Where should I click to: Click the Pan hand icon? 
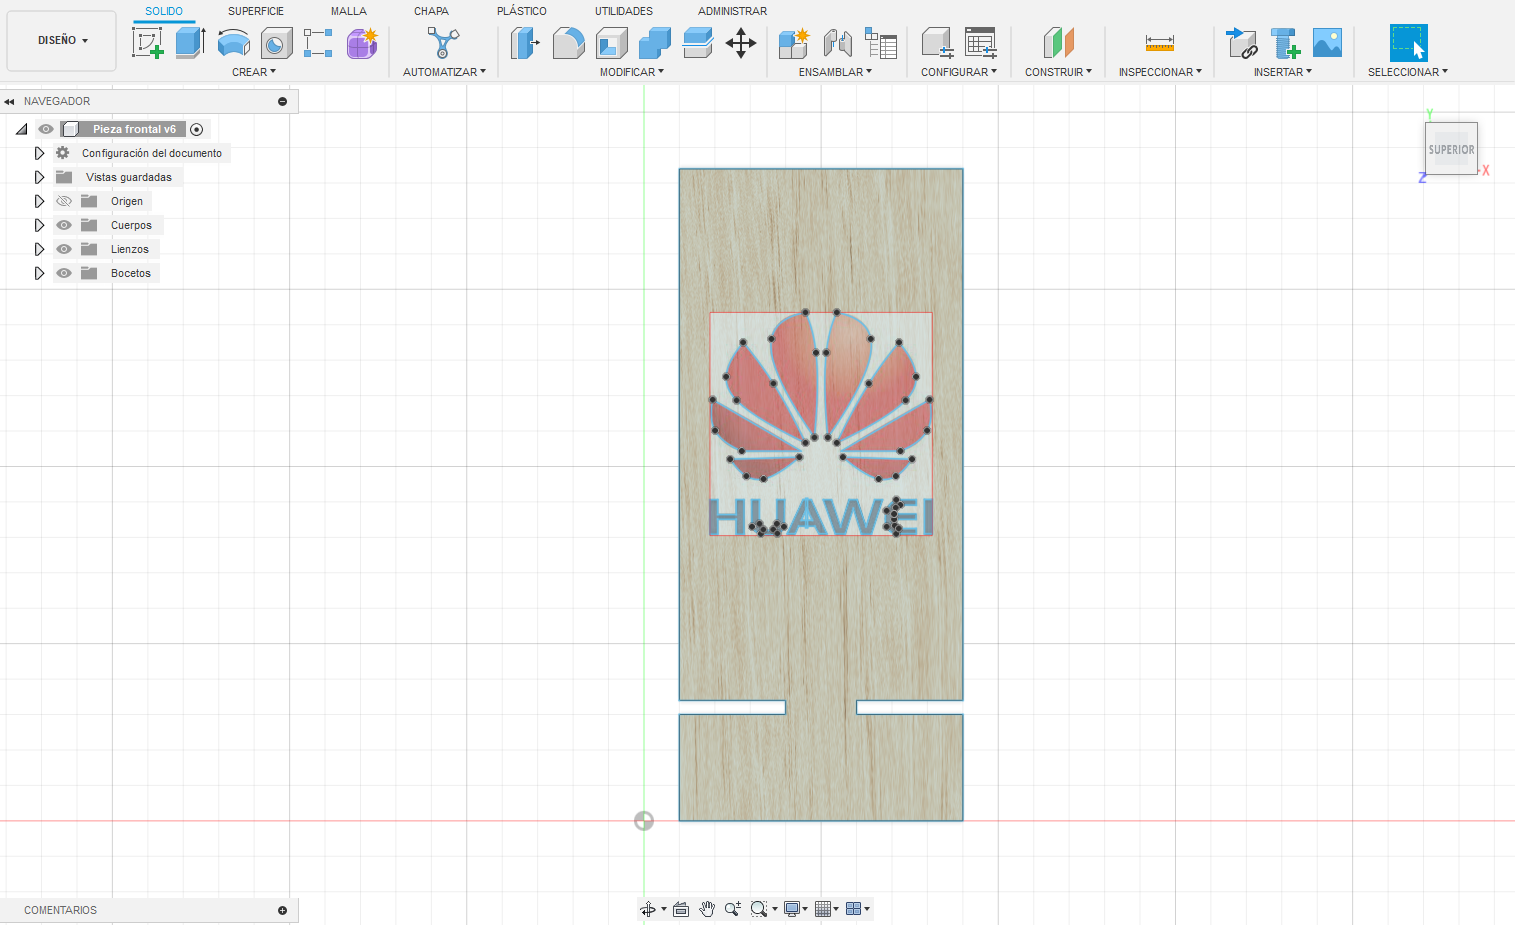[x=707, y=909]
